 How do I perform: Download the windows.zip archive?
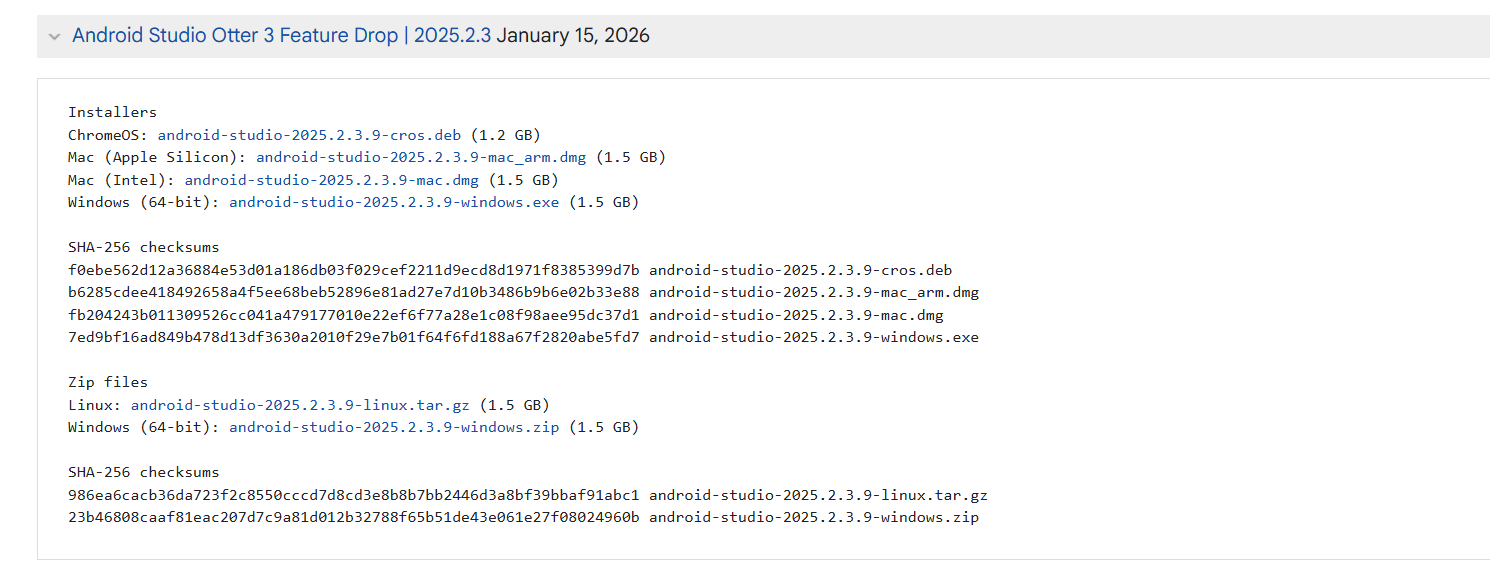(x=395, y=427)
